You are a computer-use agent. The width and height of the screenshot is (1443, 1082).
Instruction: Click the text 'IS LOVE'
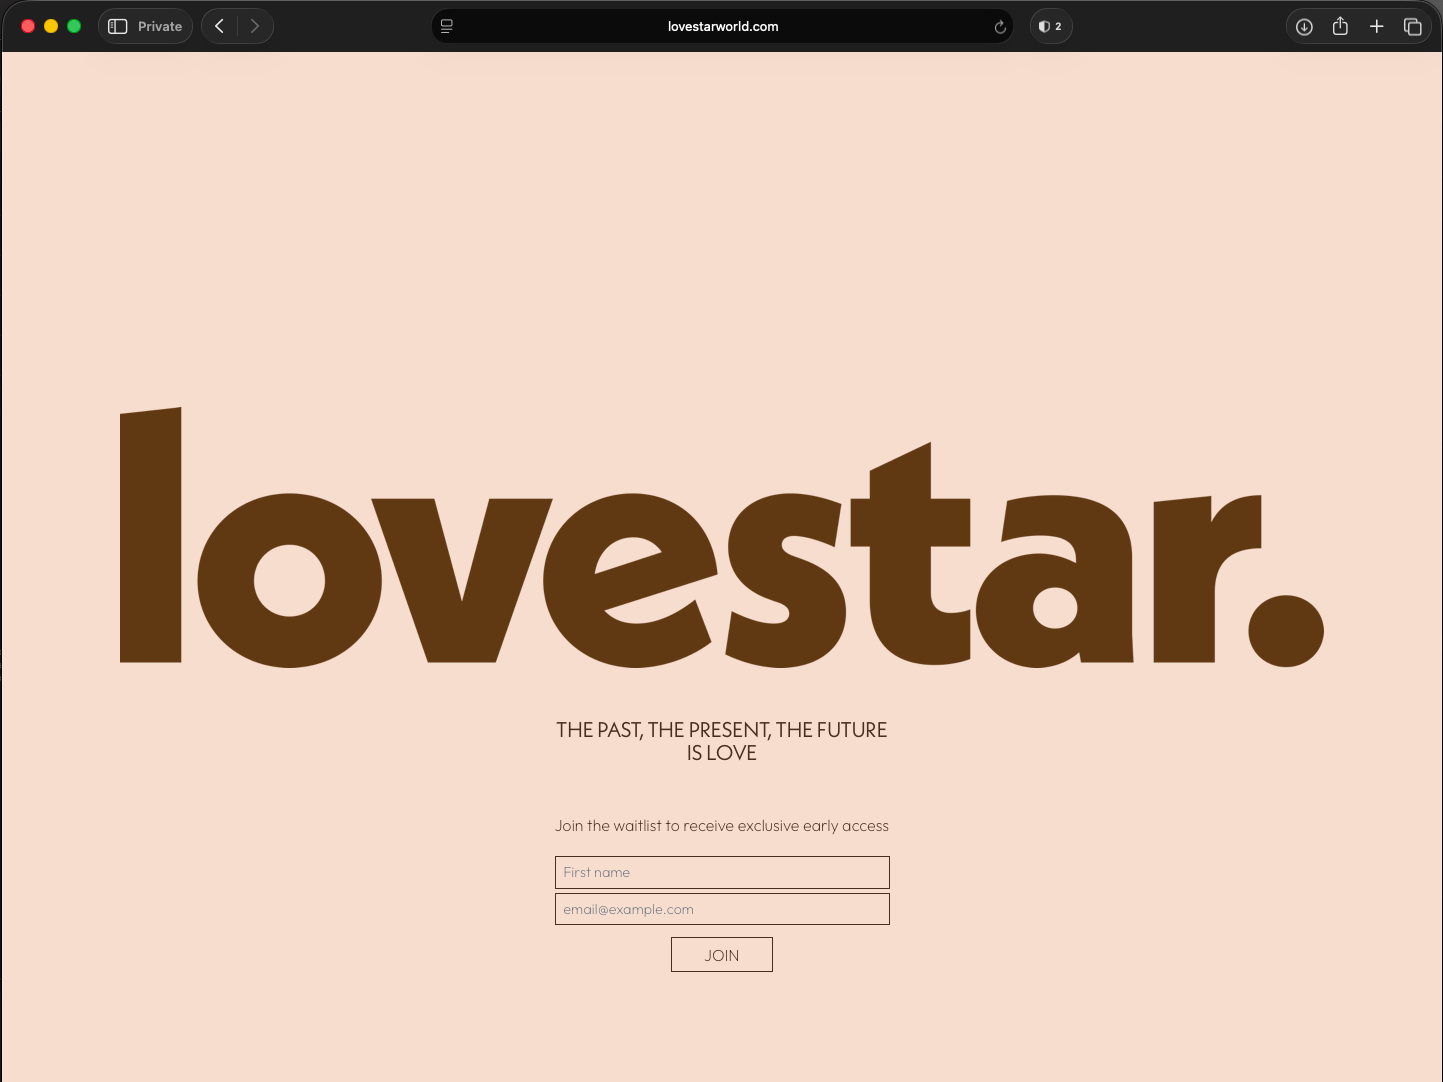tap(722, 753)
